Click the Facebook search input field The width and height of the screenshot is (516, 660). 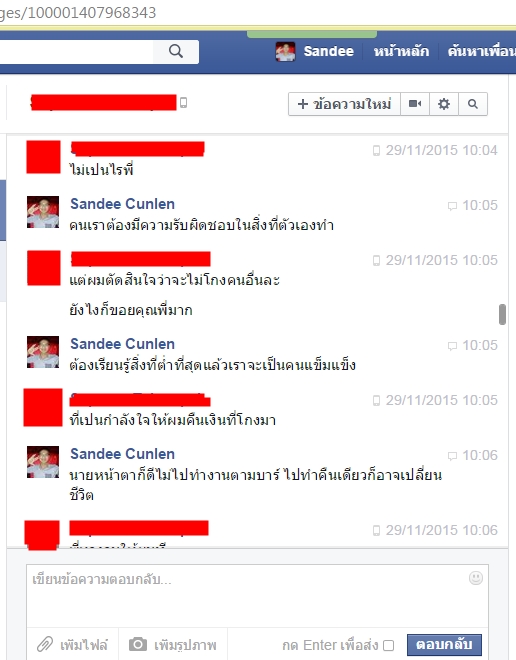(76, 52)
